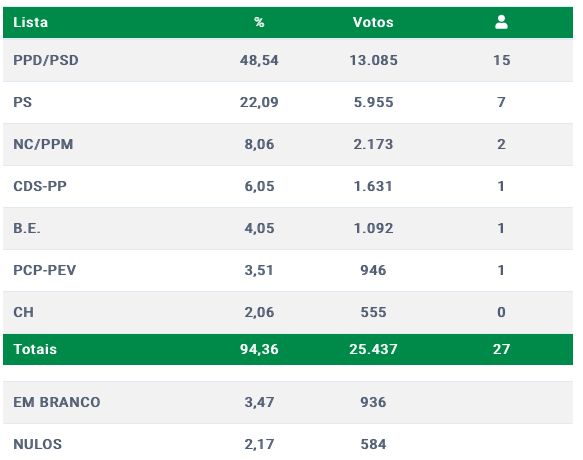Viewport: 583px width, 460px height.
Task: Click the 936 blank votes value
Action: tap(373, 402)
